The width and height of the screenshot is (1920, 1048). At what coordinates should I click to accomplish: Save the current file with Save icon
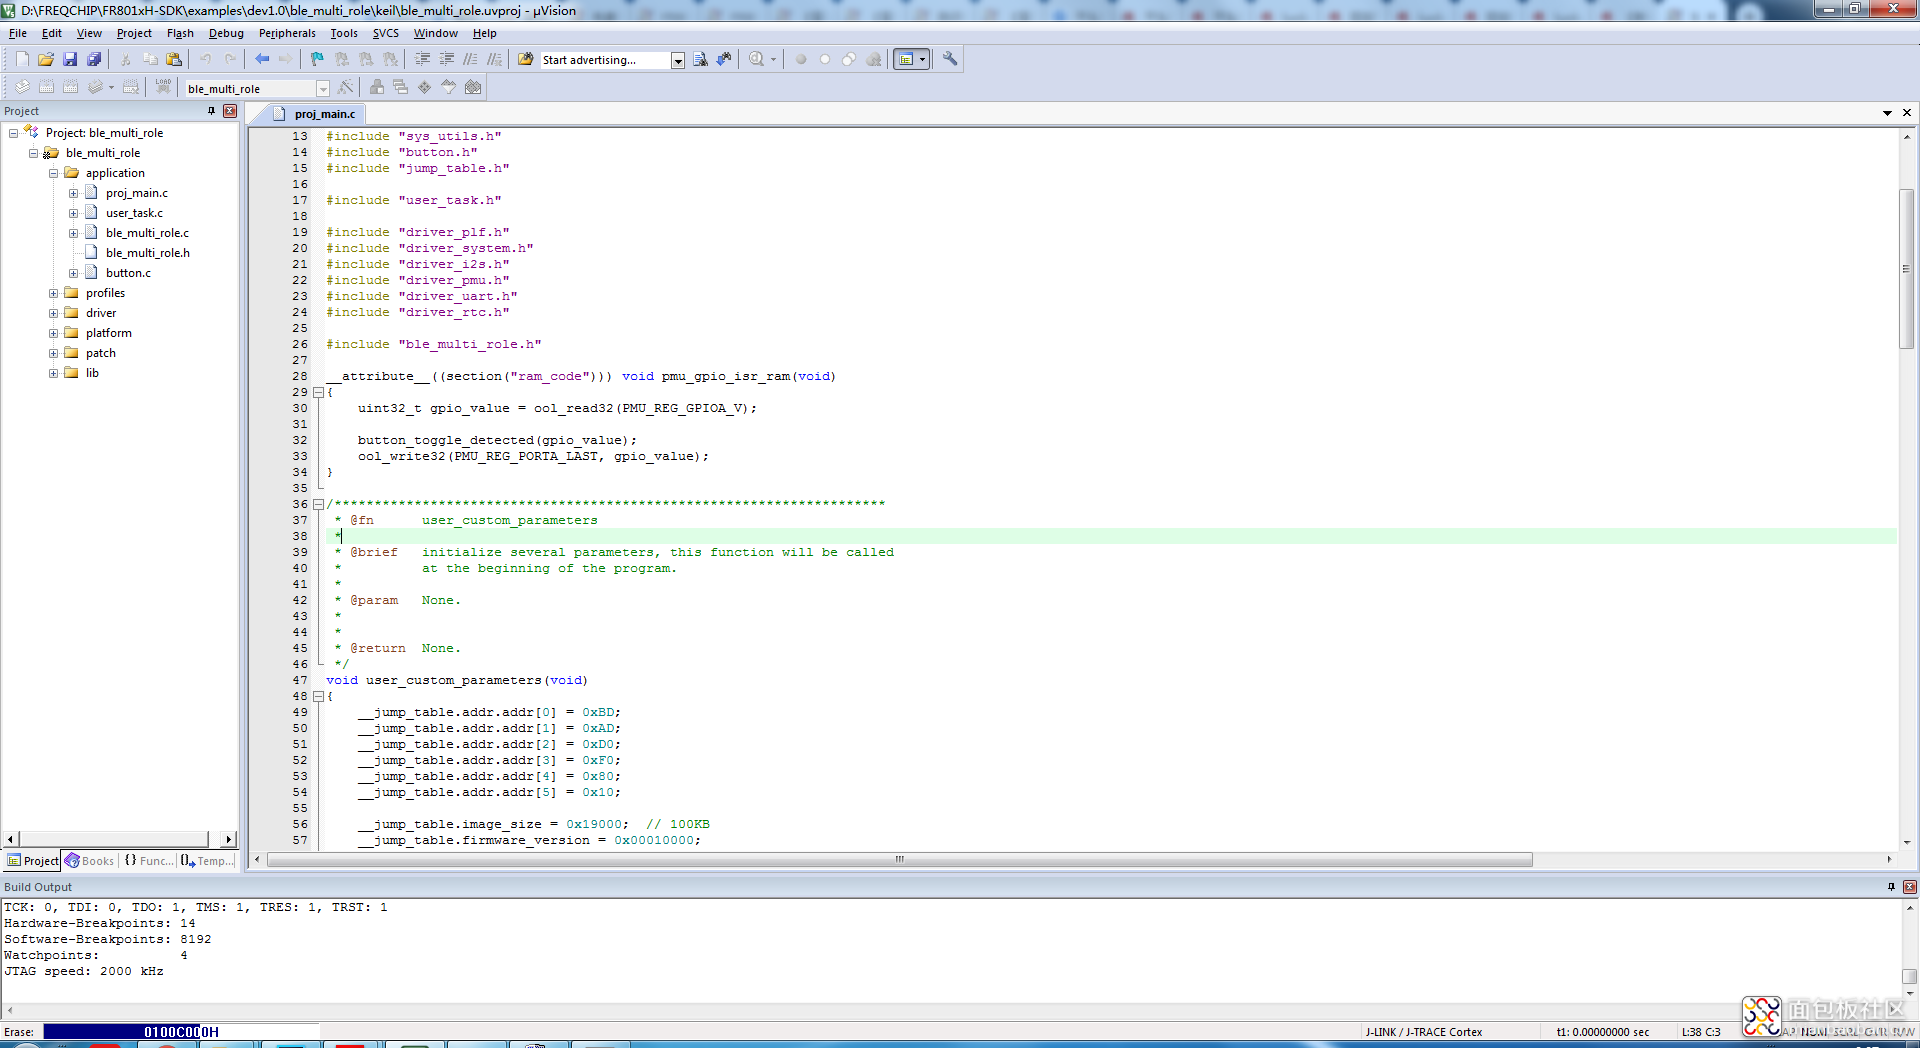pos(70,60)
